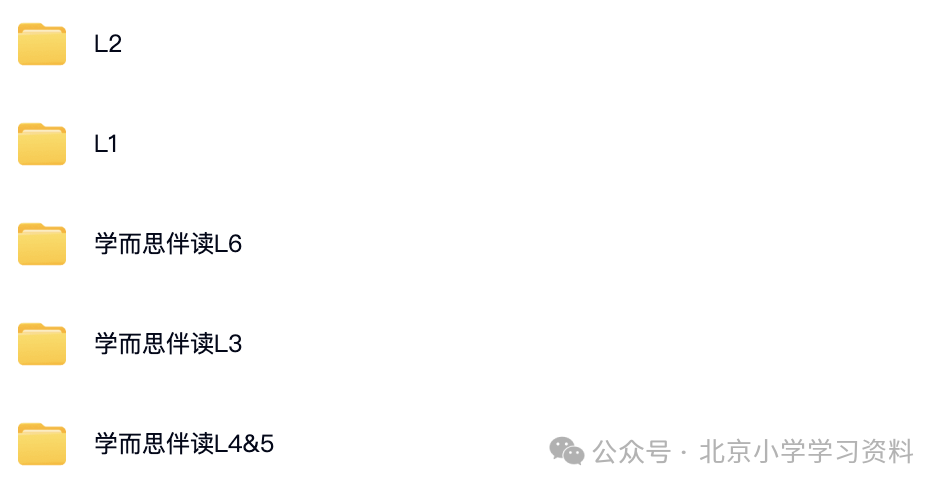
Task: Select the 学而思伴读L3 folder icon
Action: point(42,344)
